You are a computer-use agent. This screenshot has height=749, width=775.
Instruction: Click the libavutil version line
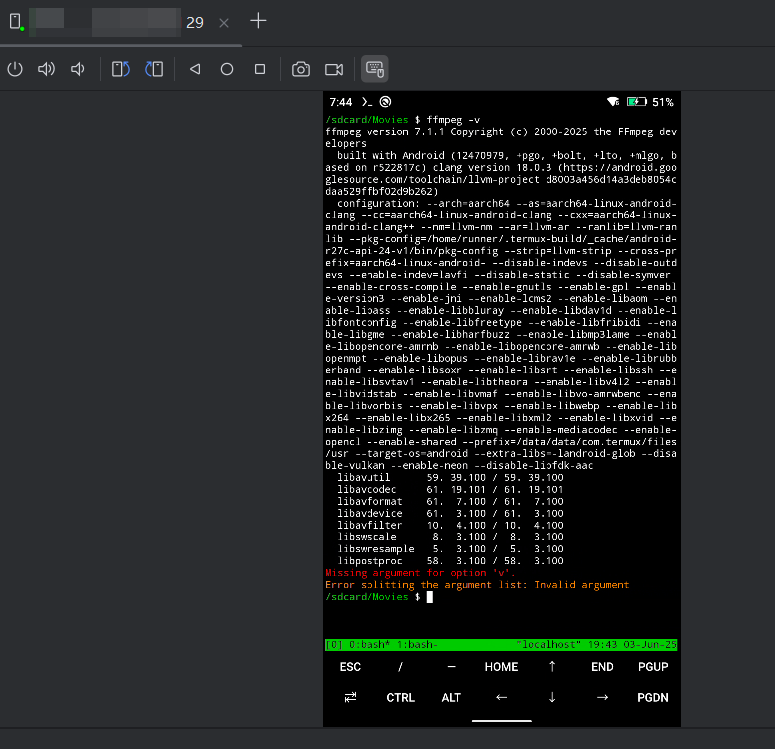coord(450,478)
